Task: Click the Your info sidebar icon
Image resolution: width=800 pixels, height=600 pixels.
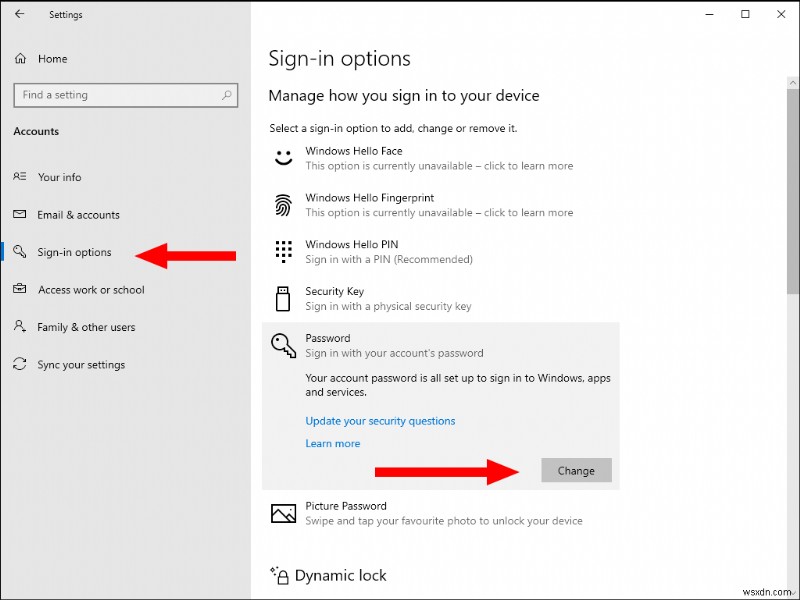Action: (20, 177)
